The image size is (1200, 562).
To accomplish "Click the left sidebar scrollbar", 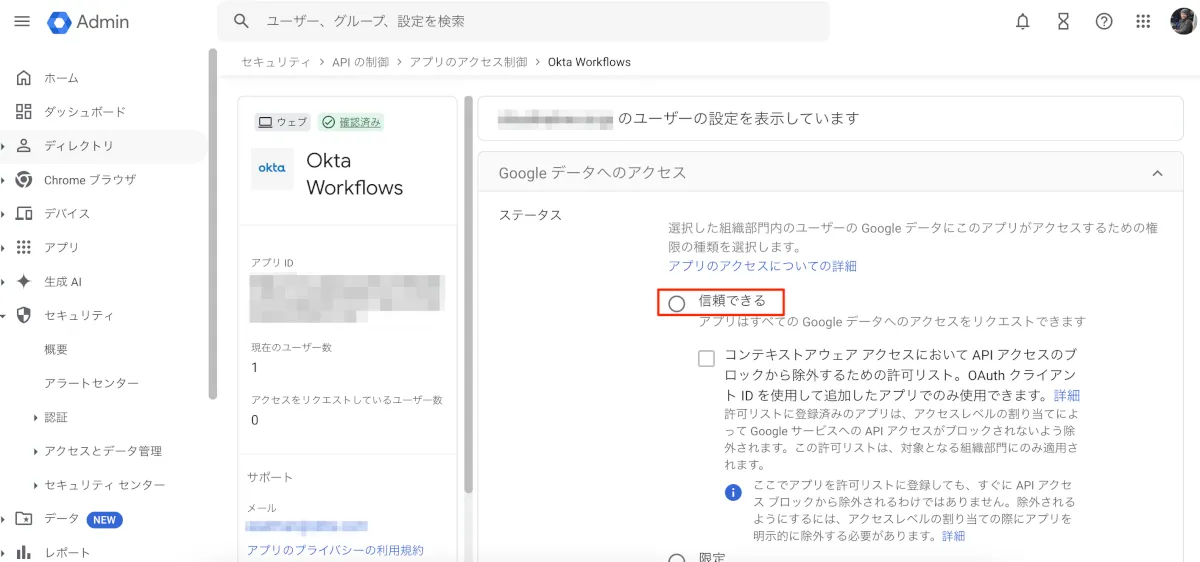I will [212, 225].
